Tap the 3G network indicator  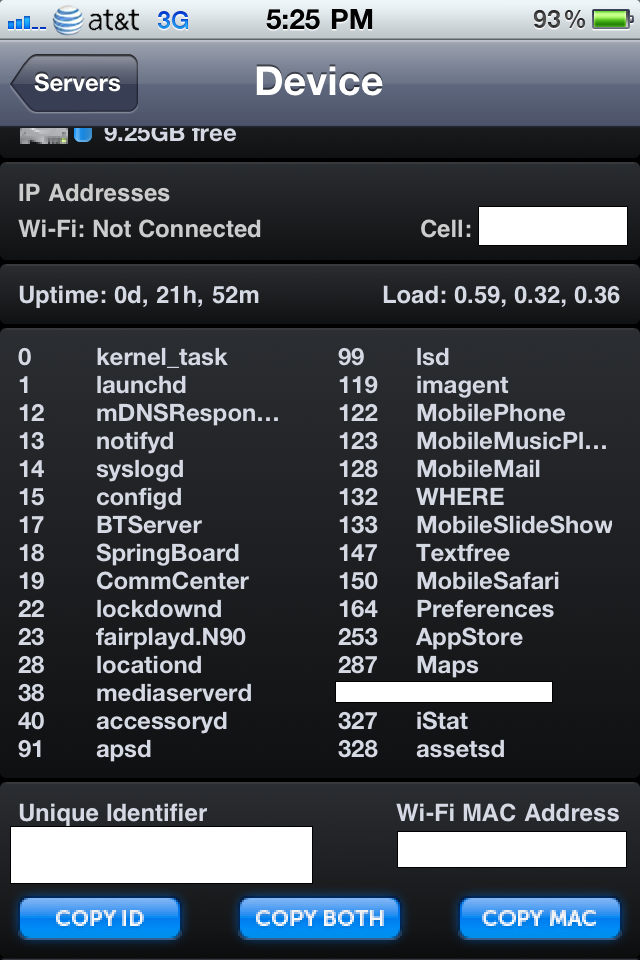pyautogui.click(x=173, y=21)
